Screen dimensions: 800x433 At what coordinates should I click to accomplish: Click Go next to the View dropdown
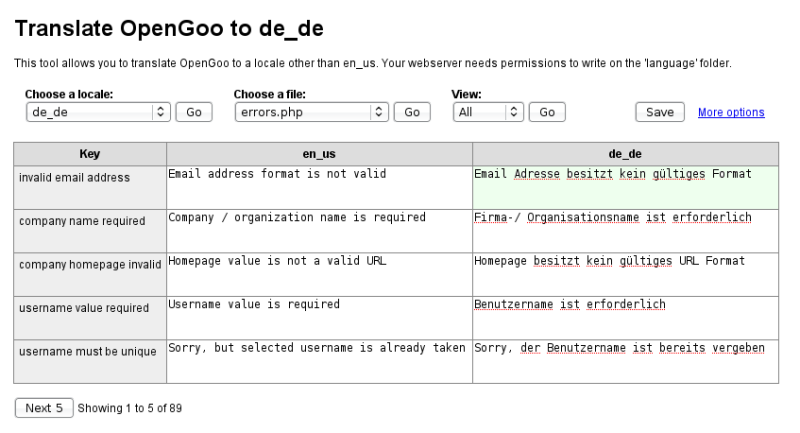coord(546,113)
